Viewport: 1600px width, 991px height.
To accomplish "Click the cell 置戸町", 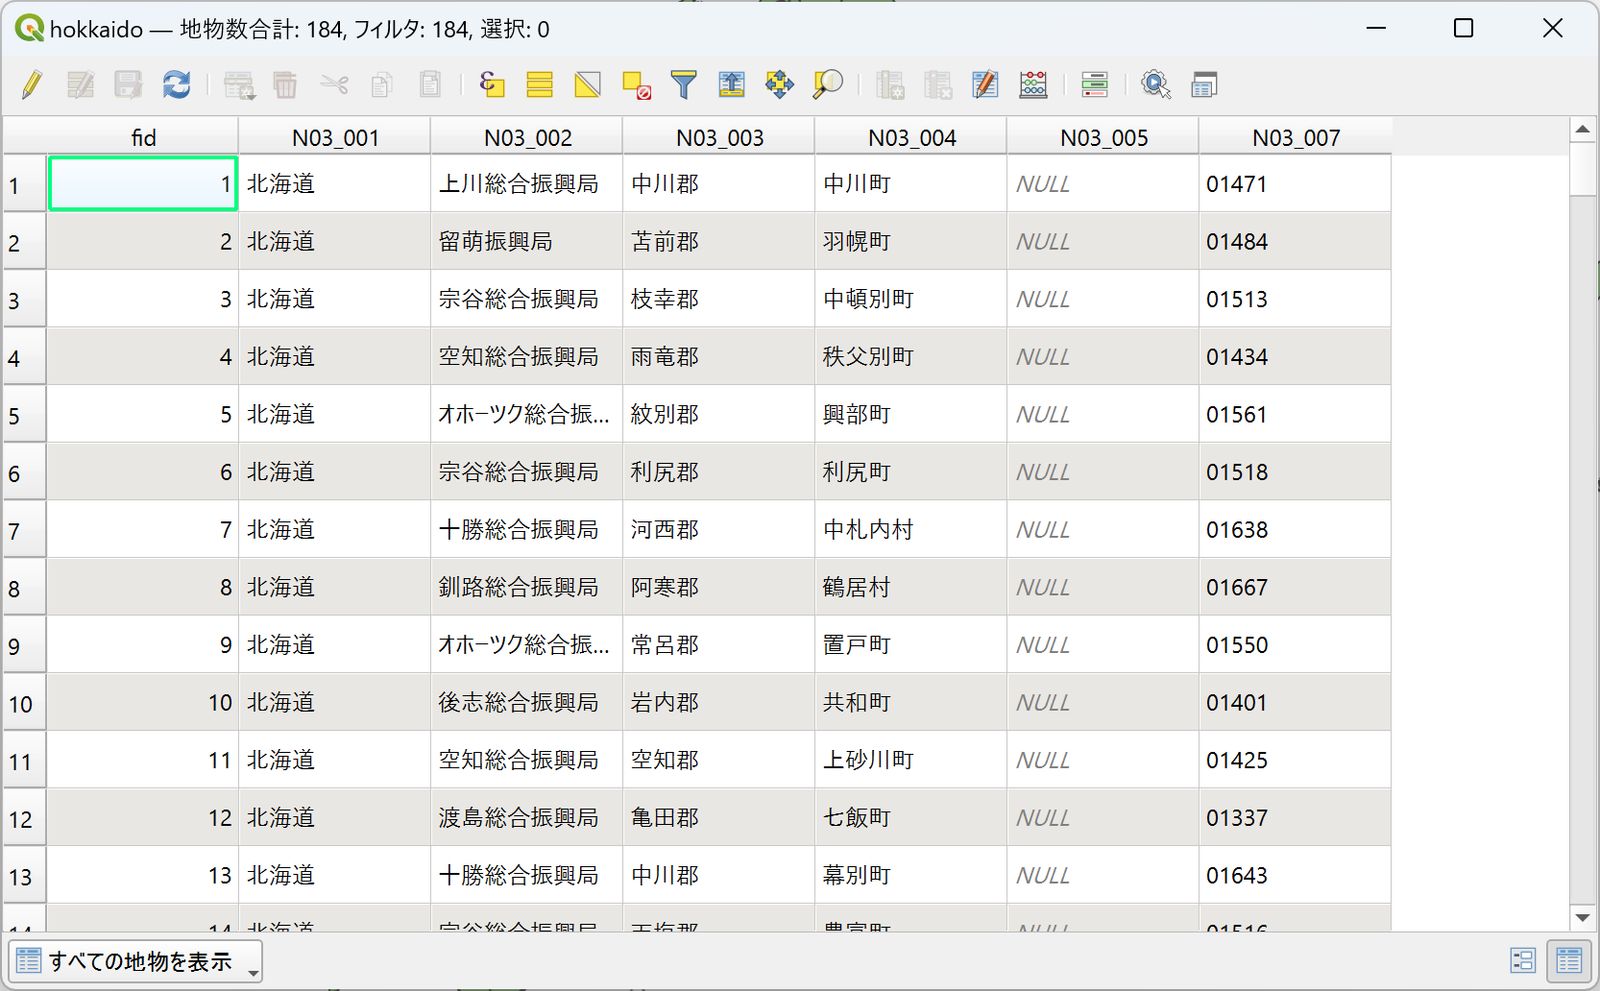I will click(x=910, y=645).
